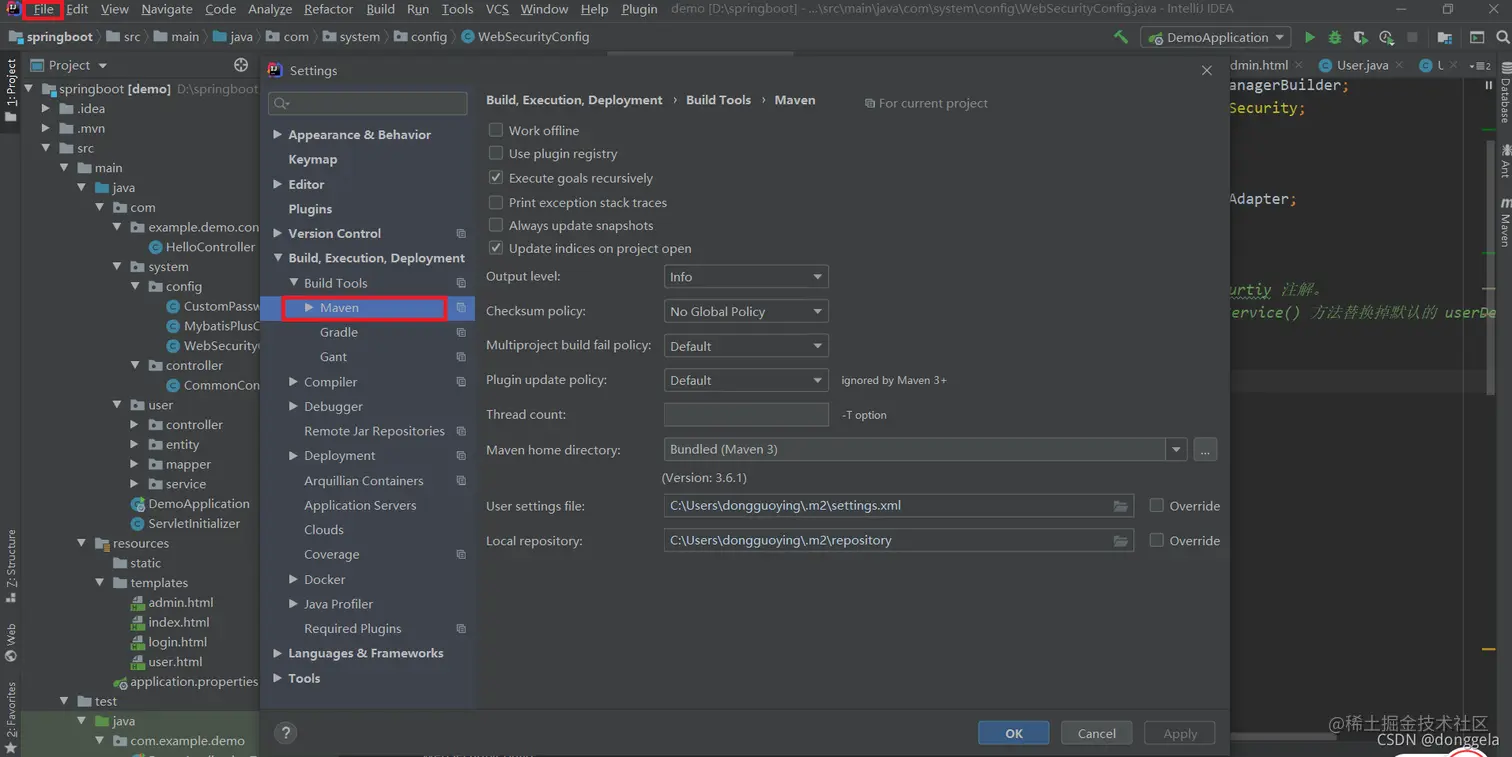Screen dimensions: 1512x757
Task: Open Project Structure icon in toolbar
Action: pyautogui.click(x=1445, y=37)
